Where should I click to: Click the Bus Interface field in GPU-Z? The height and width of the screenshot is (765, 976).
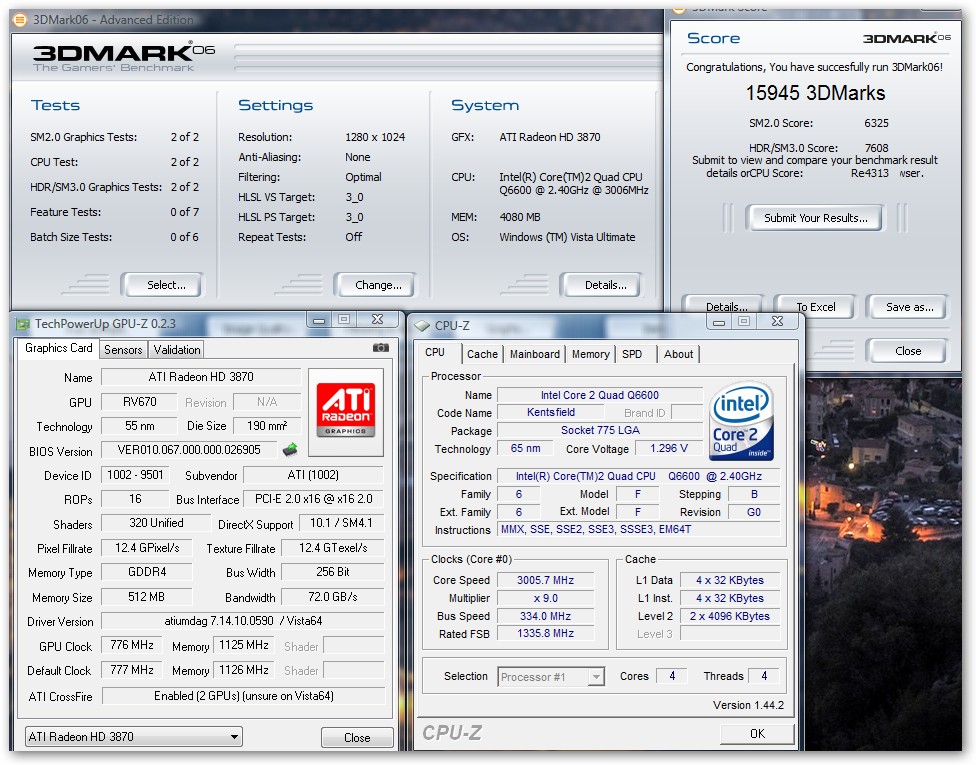coord(314,499)
